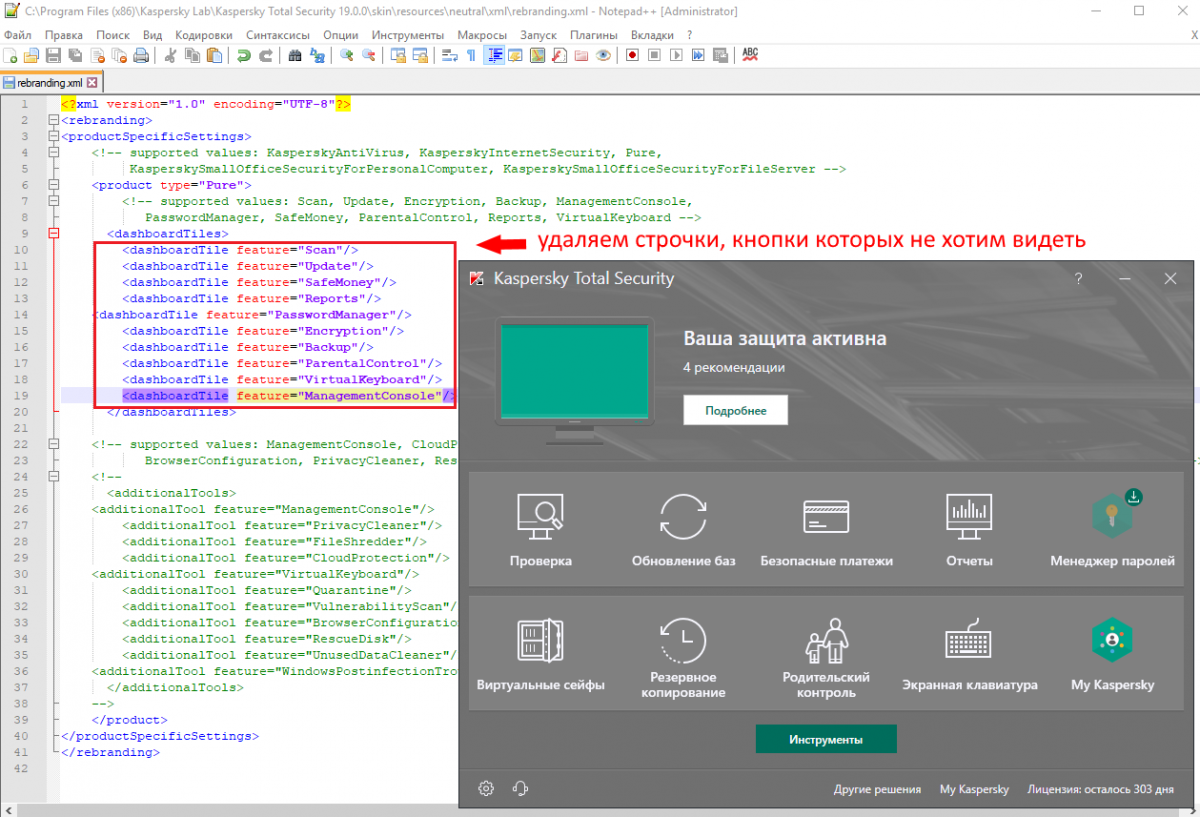Image resolution: width=1200 pixels, height=817 pixels.
Task: Open the Кодировки menu
Action: [x=203, y=35]
